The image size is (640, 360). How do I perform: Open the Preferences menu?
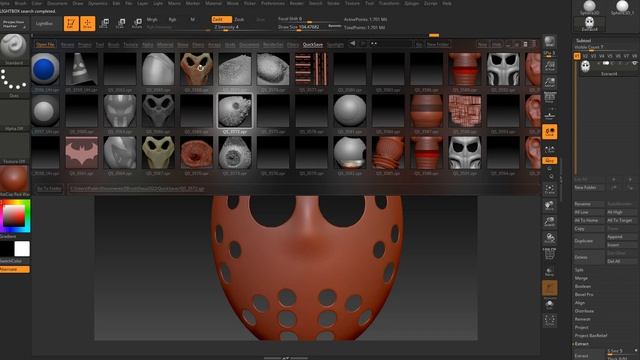(x=273, y=3)
